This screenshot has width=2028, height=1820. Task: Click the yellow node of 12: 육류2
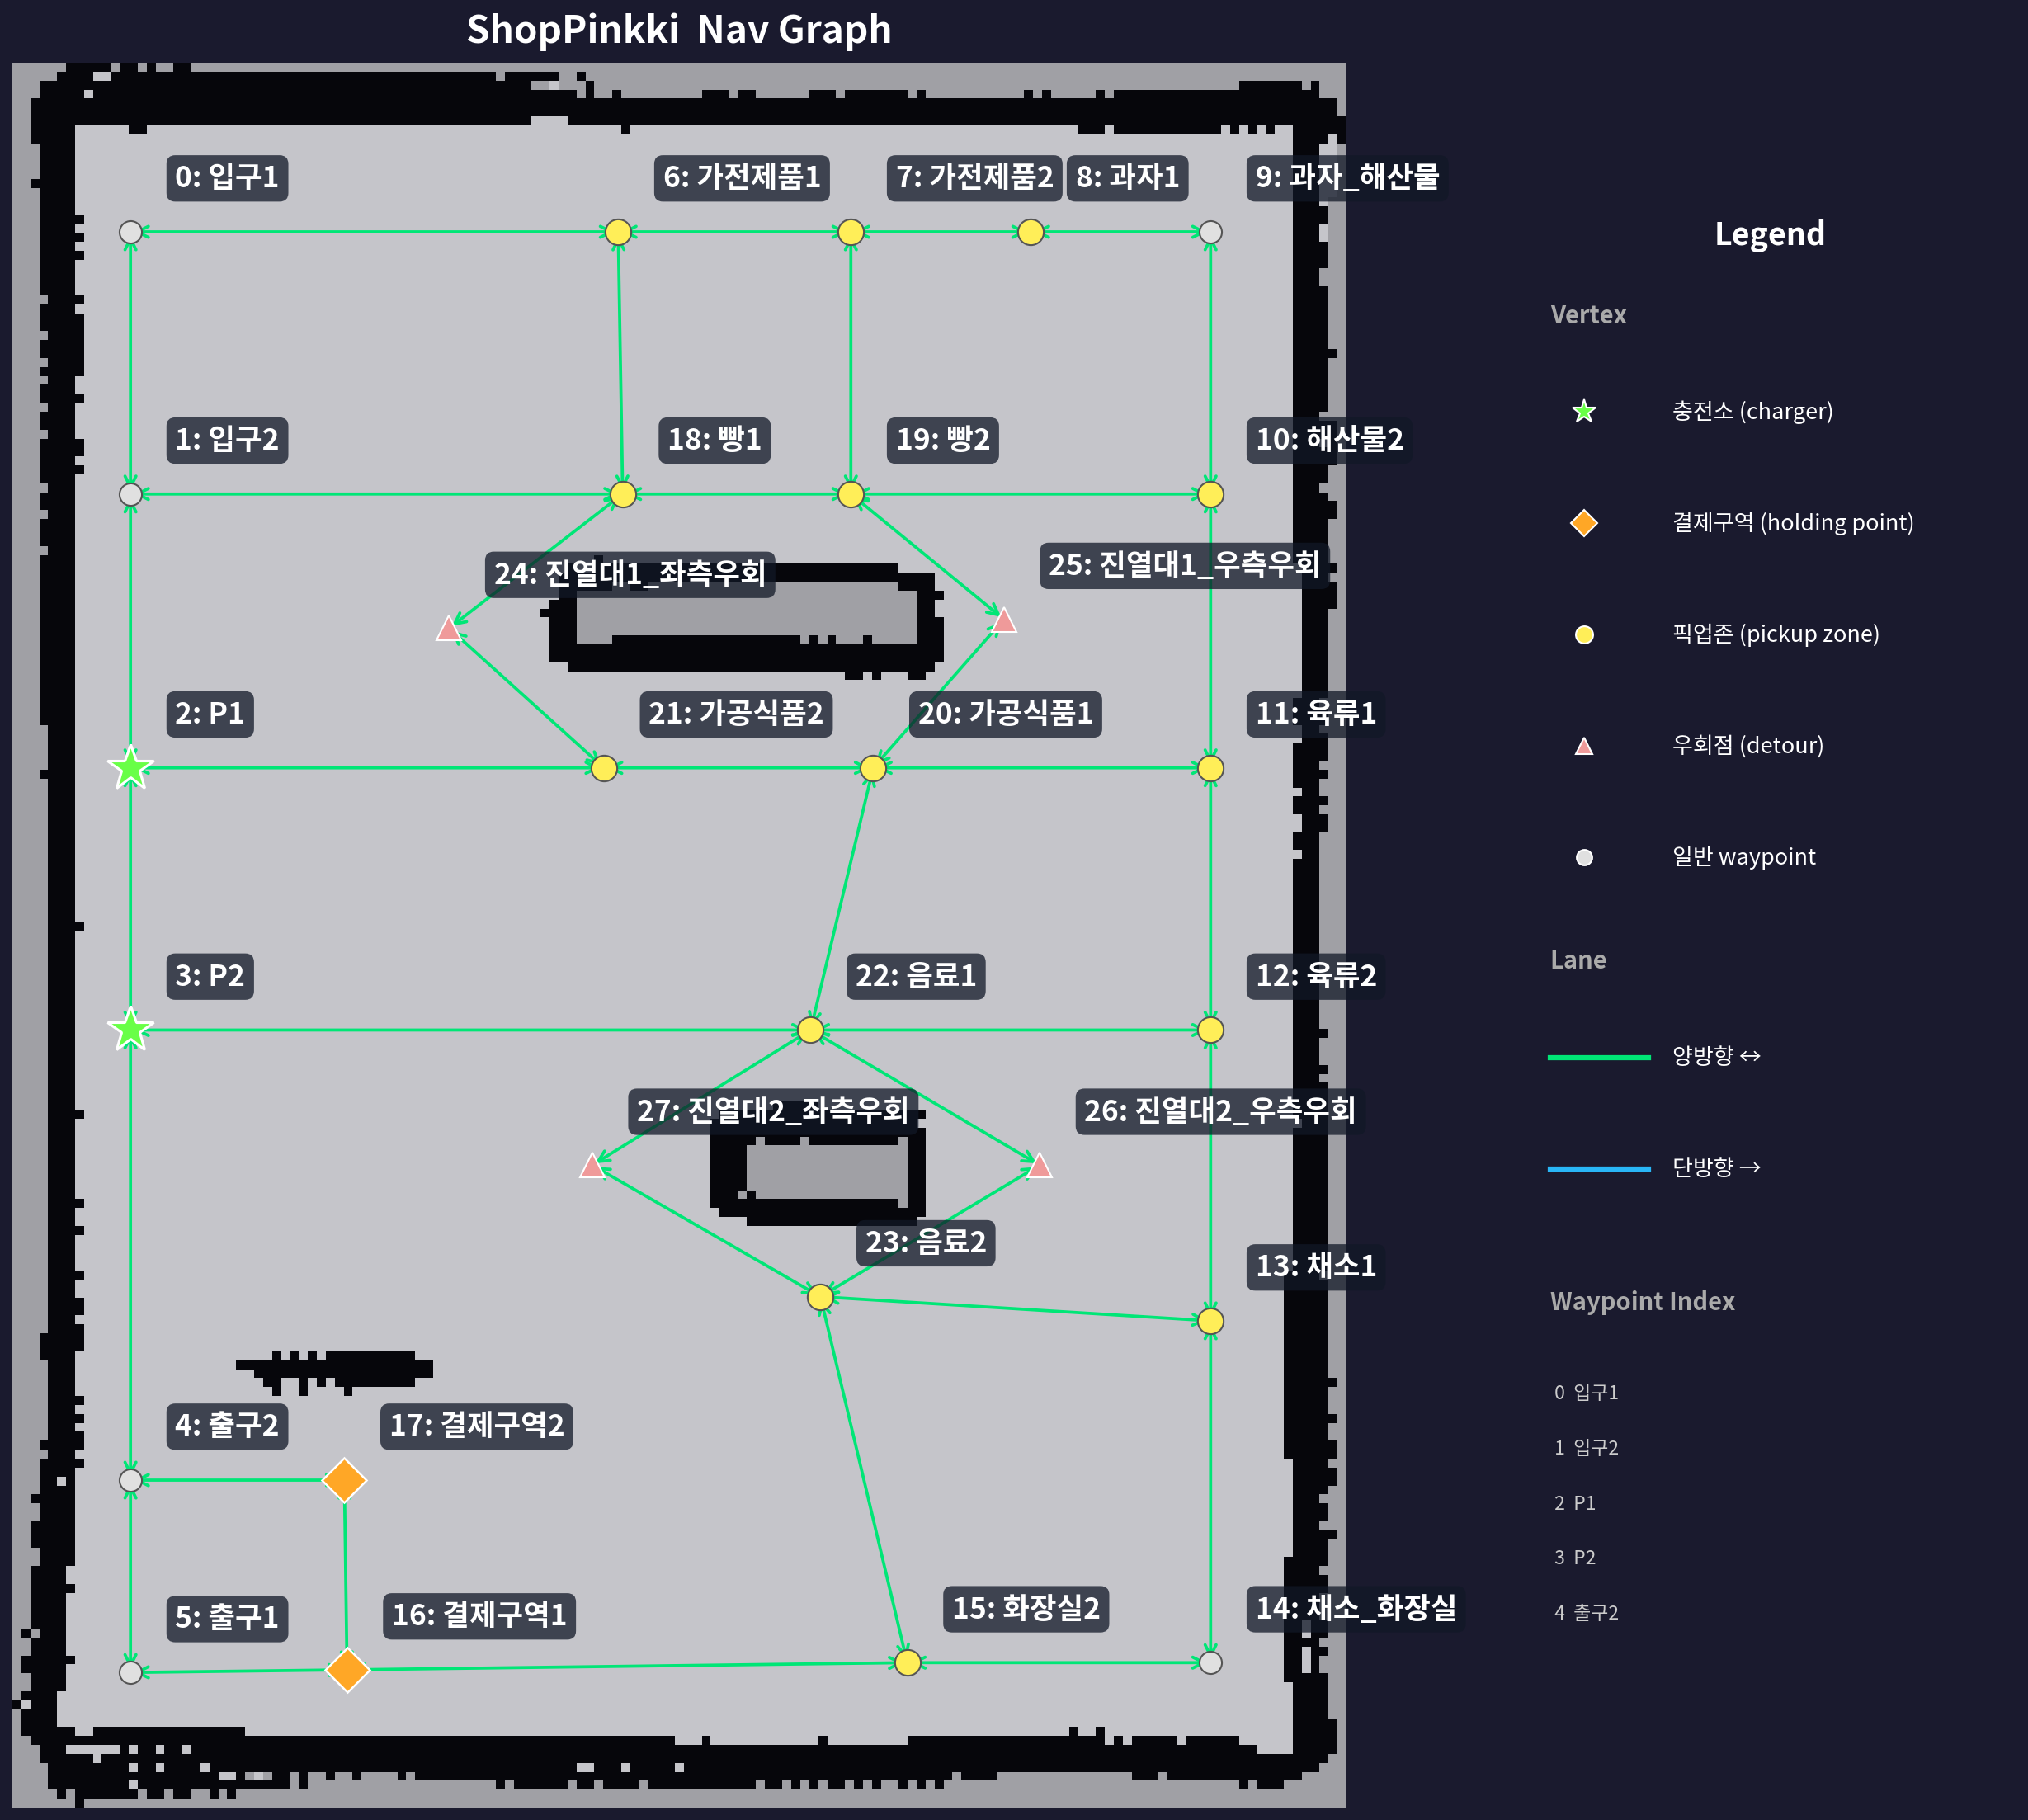point(1211,1030)
